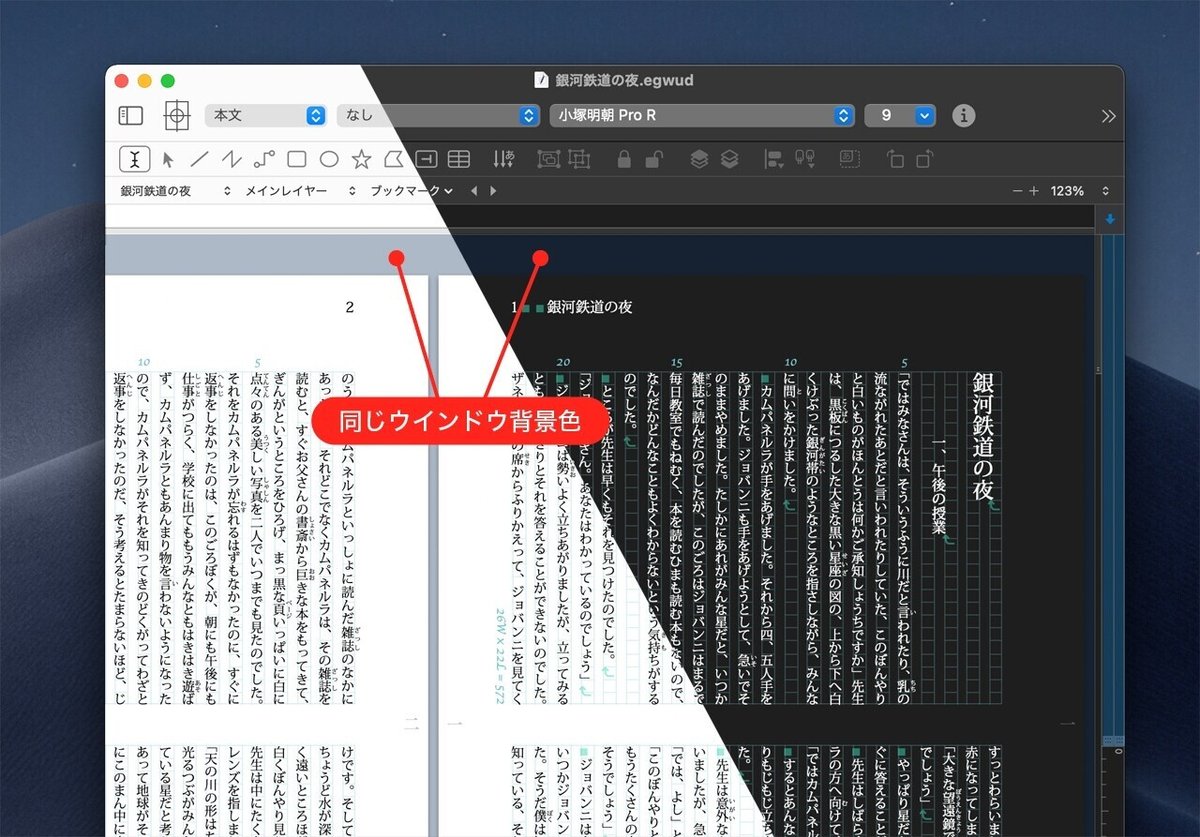
Task: Click the blue down arrow ruler button
Action: click(x=1110, y=219)
